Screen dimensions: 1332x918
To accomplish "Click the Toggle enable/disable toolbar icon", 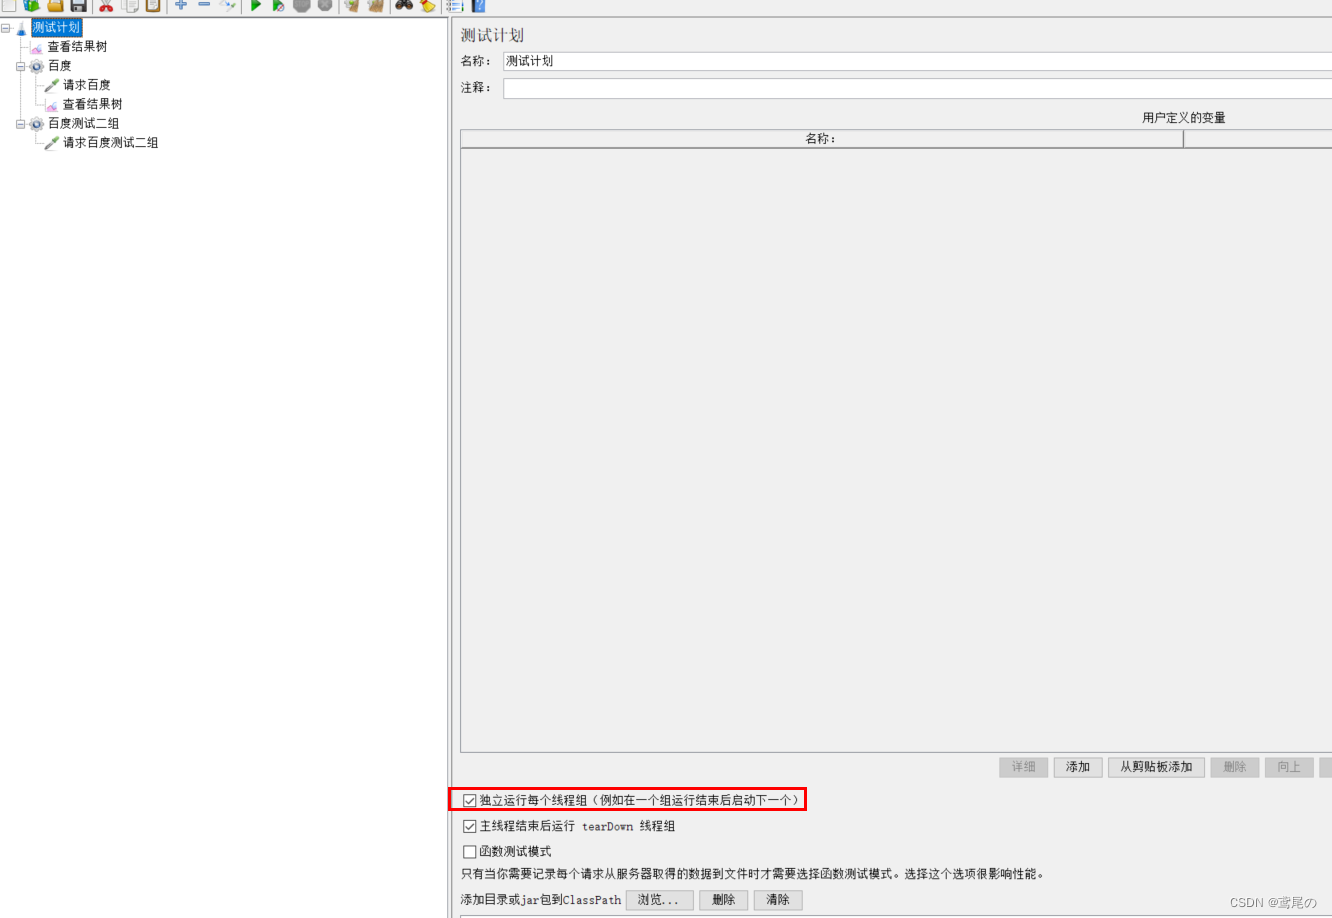I will [228, 5].
